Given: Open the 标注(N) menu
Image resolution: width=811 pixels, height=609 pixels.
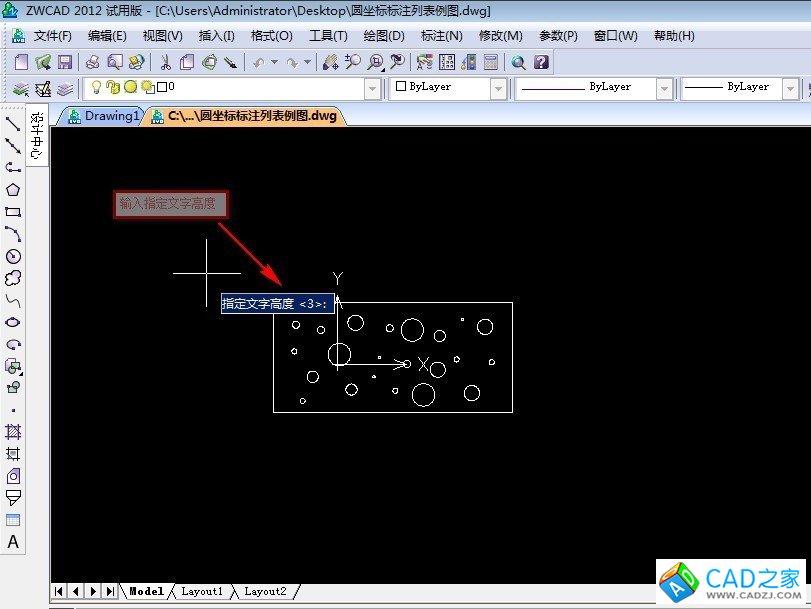Looking at the screenshot, I should tap(441, 36).
